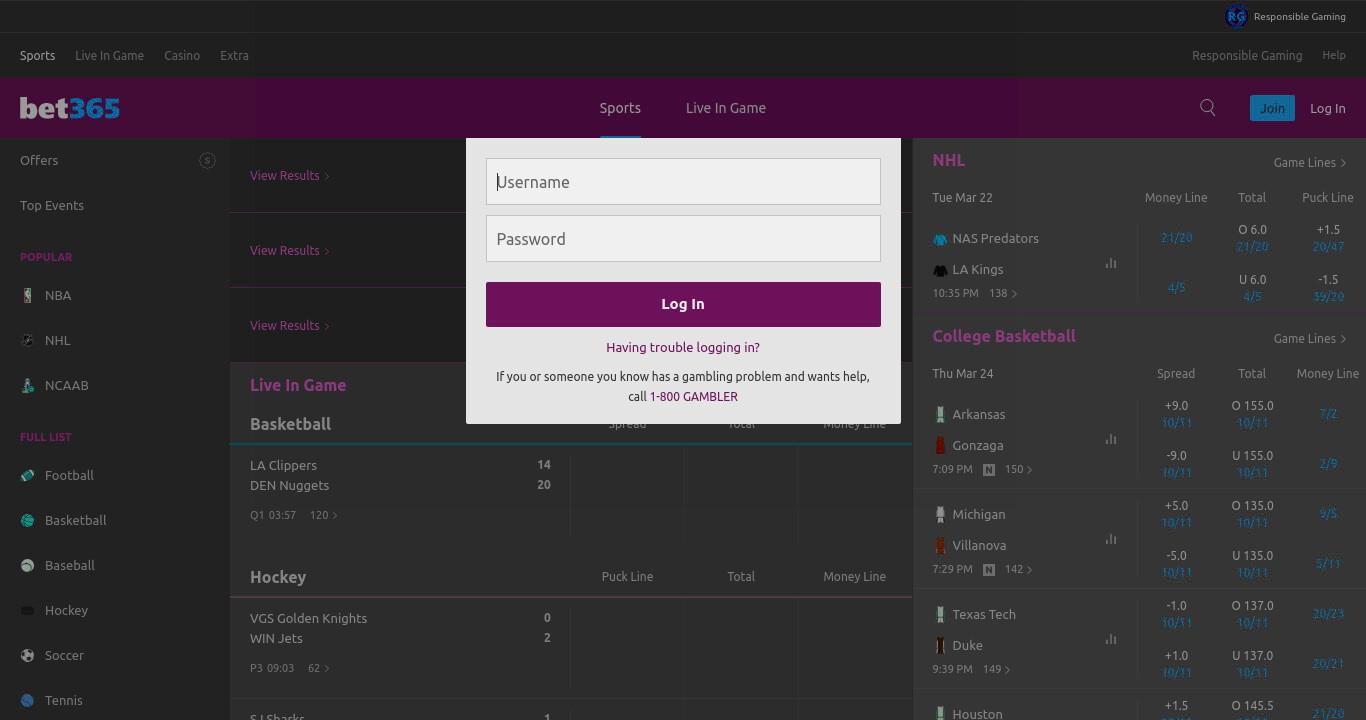The image size is (1366, 720).
Task: Select Texas Tech -1.0 spread
Action: (1176, 614)
